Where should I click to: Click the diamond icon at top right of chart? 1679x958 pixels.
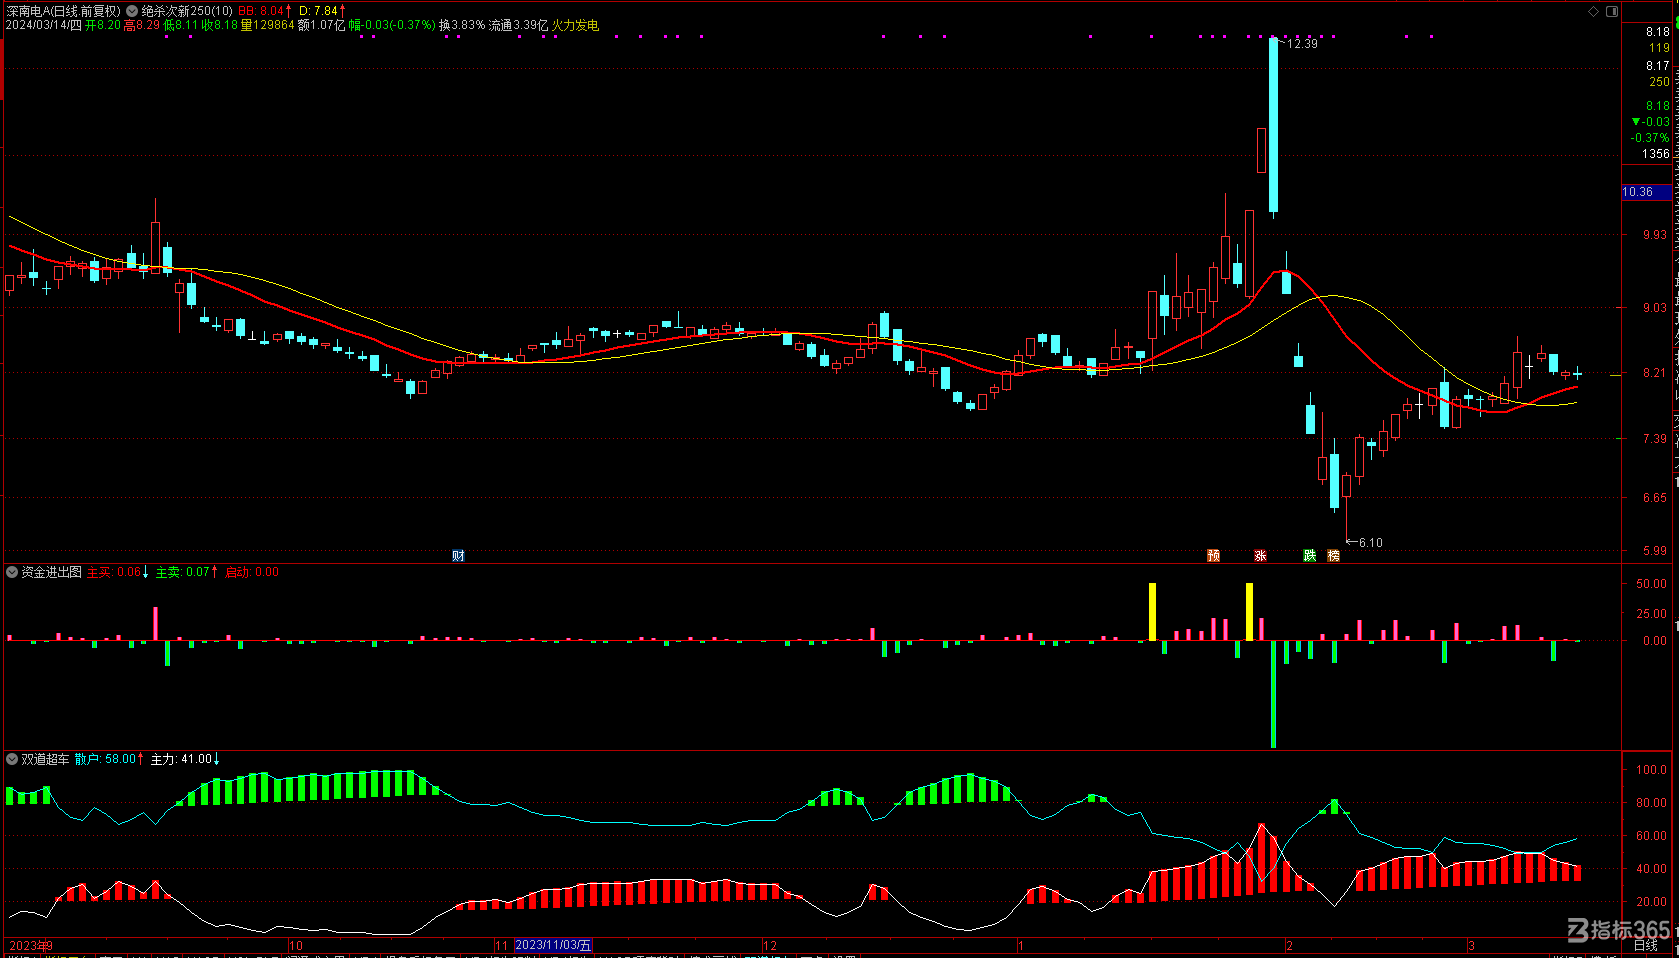tap(1594, 11)
